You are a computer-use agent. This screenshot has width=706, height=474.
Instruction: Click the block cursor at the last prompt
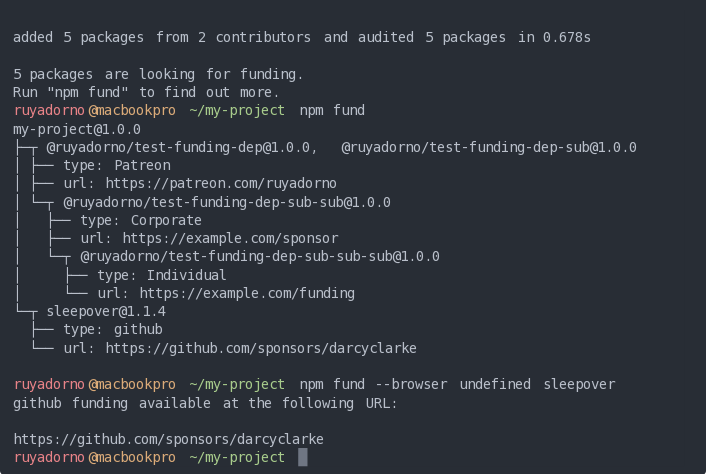pyautogui.click(x=303, y=457)
